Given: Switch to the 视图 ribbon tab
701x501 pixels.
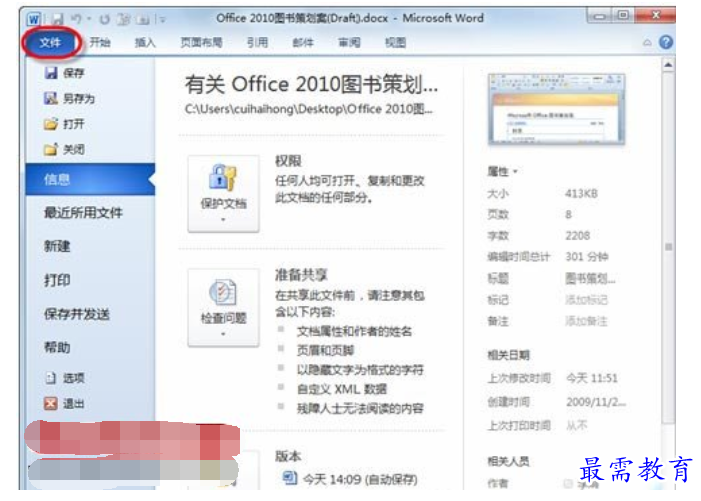Looking at the screenshot, I should click(x=396, y=42).
